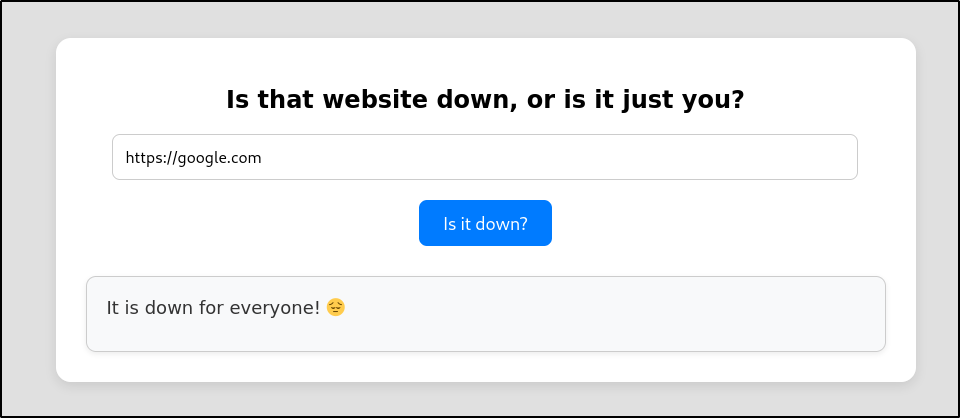Image resolution: width=960 pixels, height=418 pixels.
Task: Click the white card area right of the button
Action: point(720,223)
